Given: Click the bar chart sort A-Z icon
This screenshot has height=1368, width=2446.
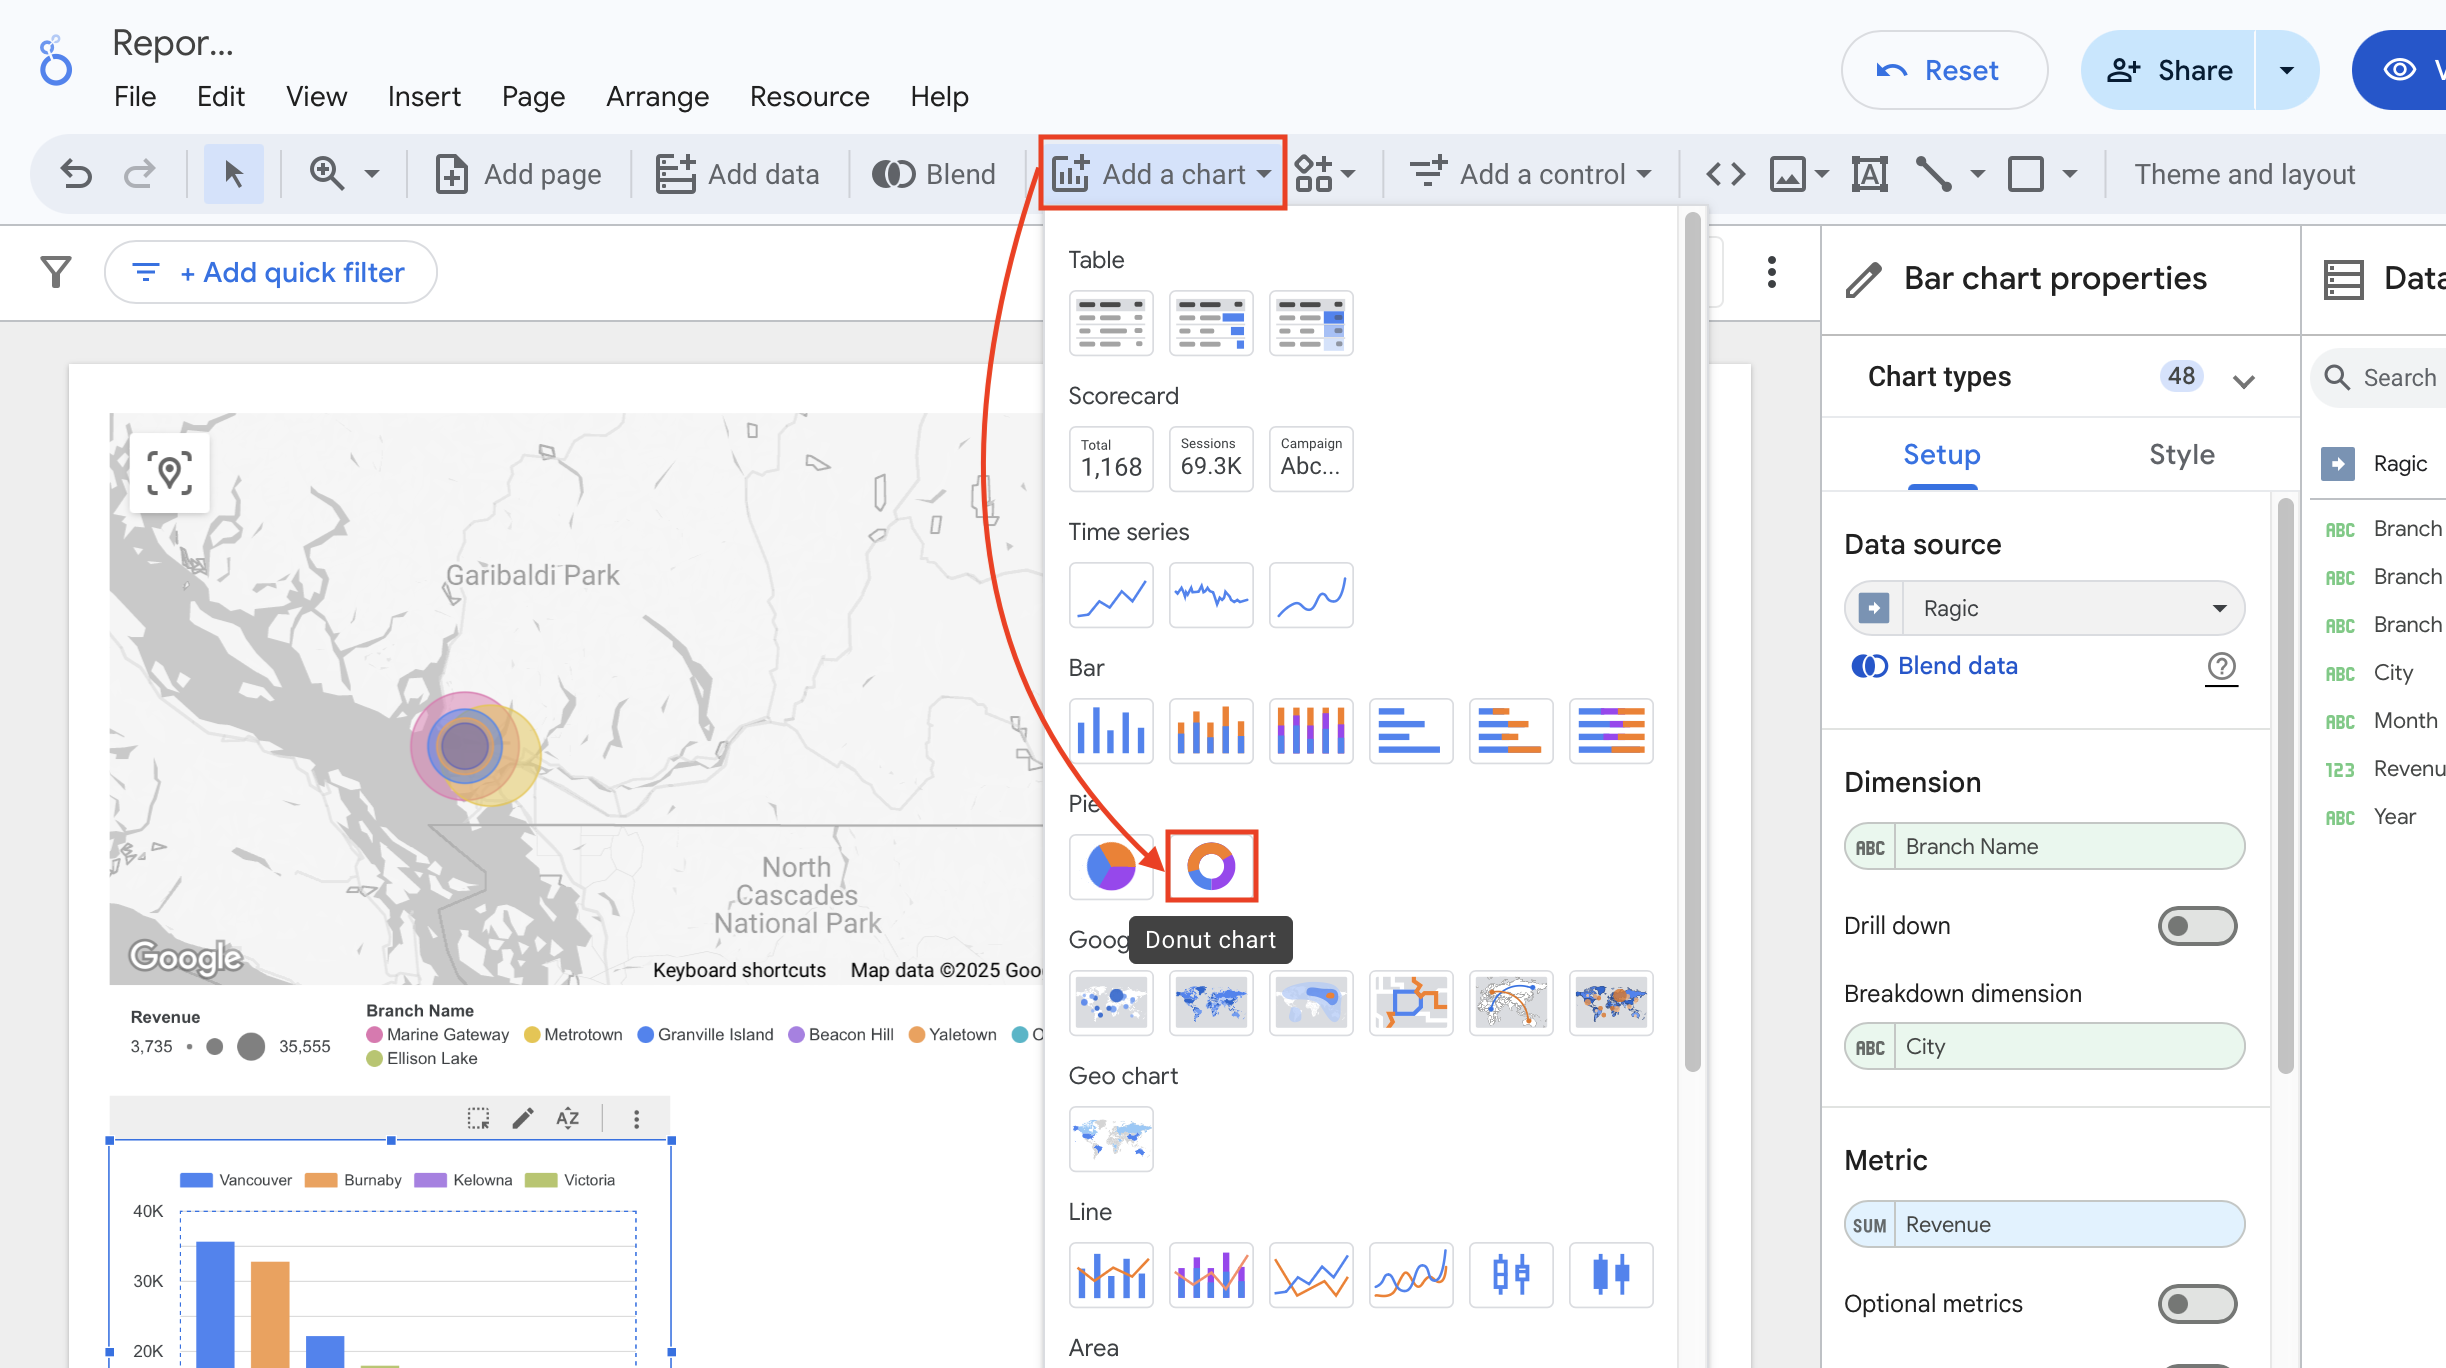Looking at the screenshot, I should tap(568, 1118).
